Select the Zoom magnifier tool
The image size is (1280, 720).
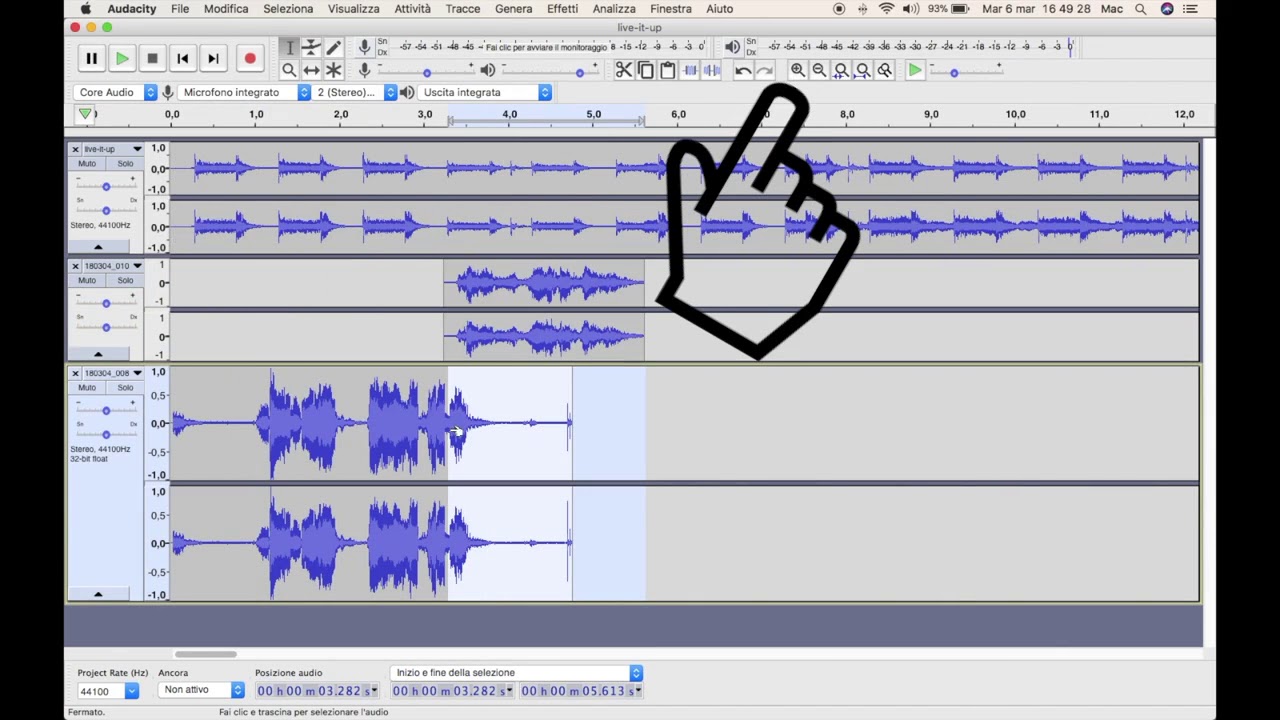point(289,70)
